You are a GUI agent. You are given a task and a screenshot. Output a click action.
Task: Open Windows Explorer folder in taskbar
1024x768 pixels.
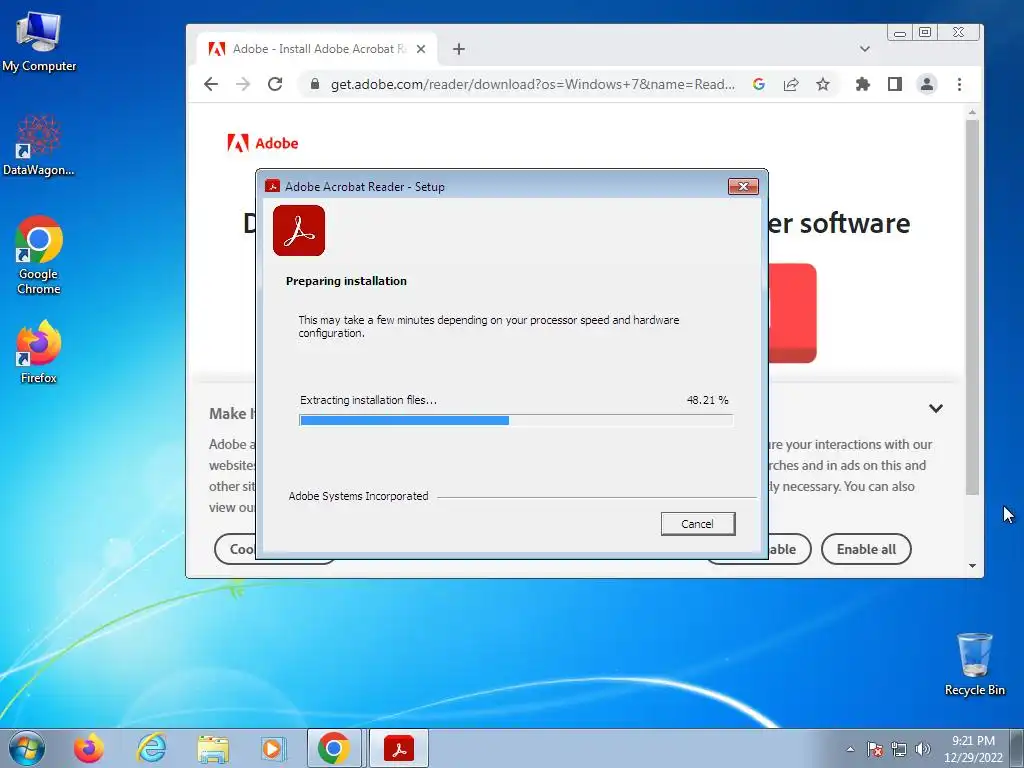(213, 748)
